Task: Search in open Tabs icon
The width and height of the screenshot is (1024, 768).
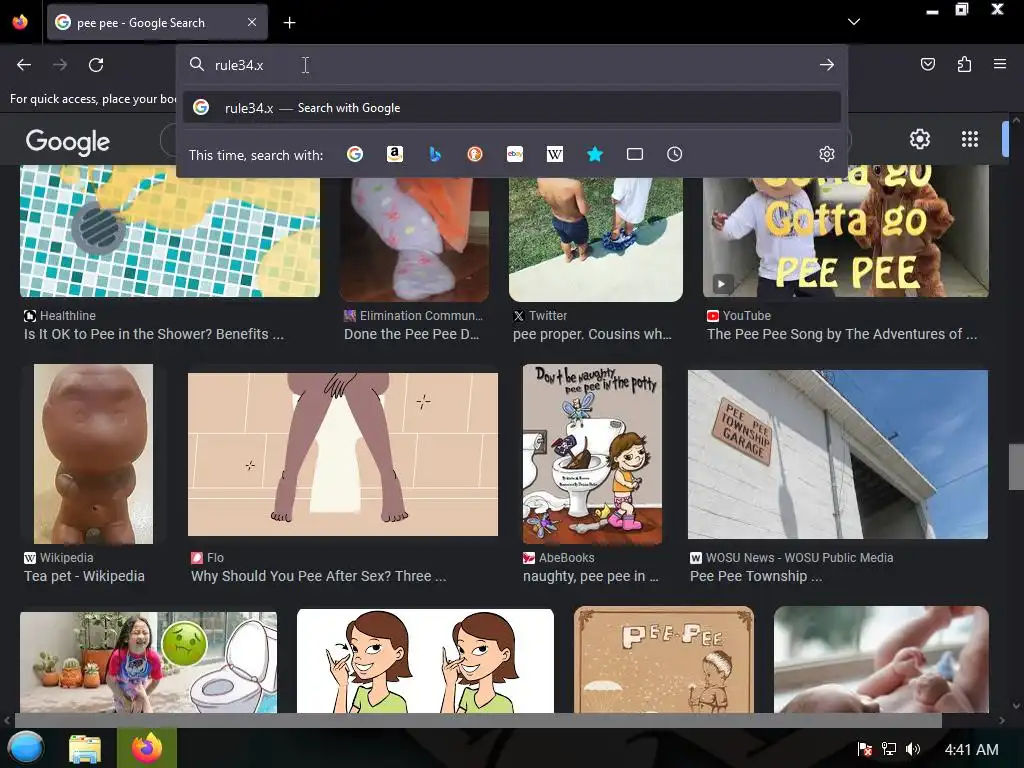Action: (635, 154)
